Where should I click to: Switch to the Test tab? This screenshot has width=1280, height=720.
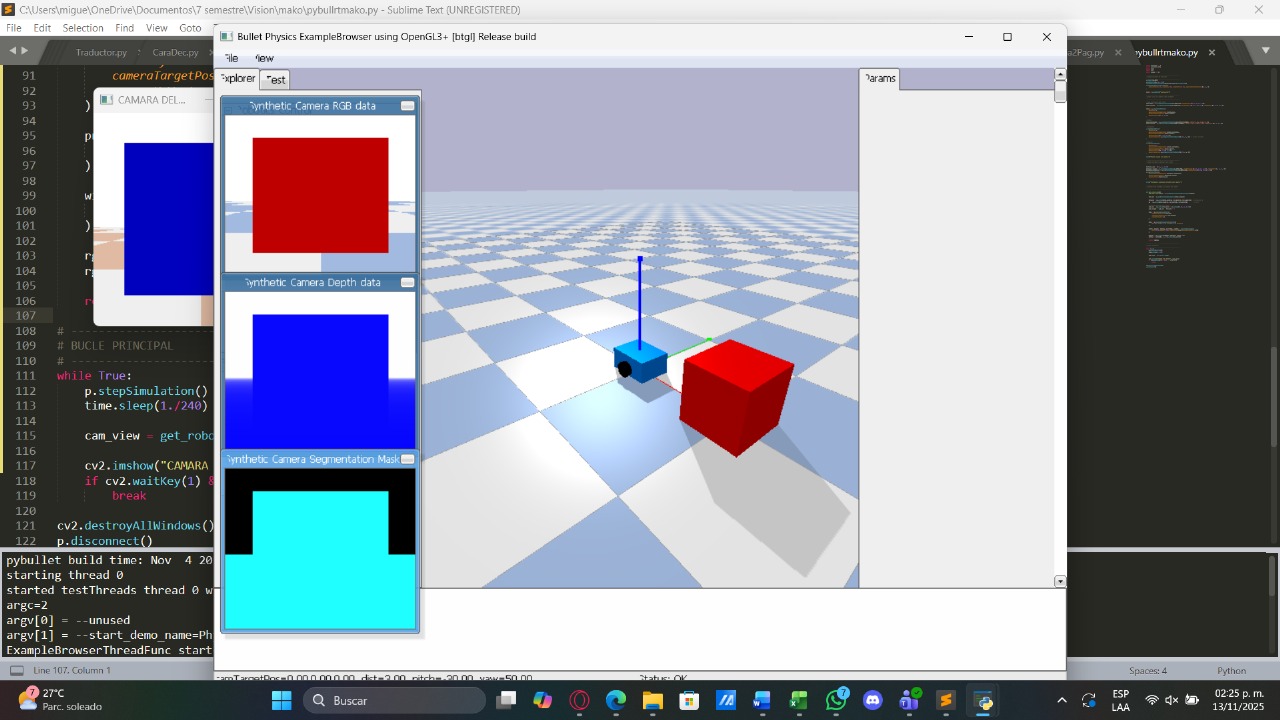pyautogui.click(x=275, y=79)
